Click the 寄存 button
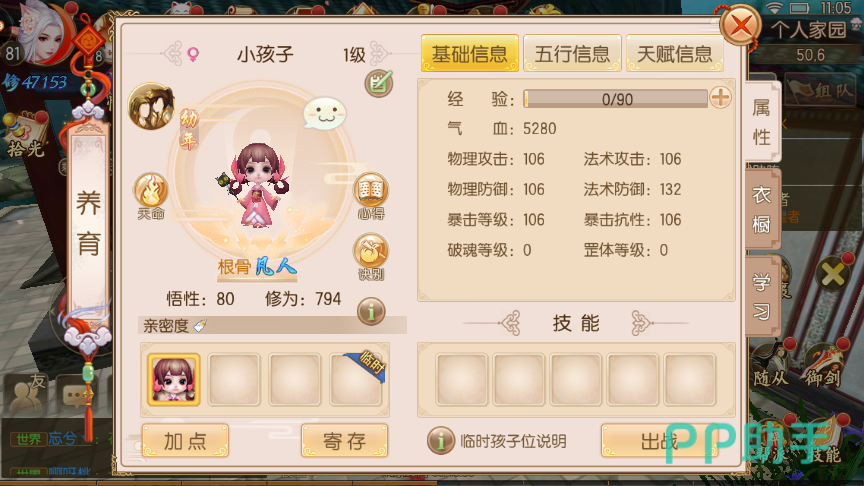864x486 pixels. (344, 441)
